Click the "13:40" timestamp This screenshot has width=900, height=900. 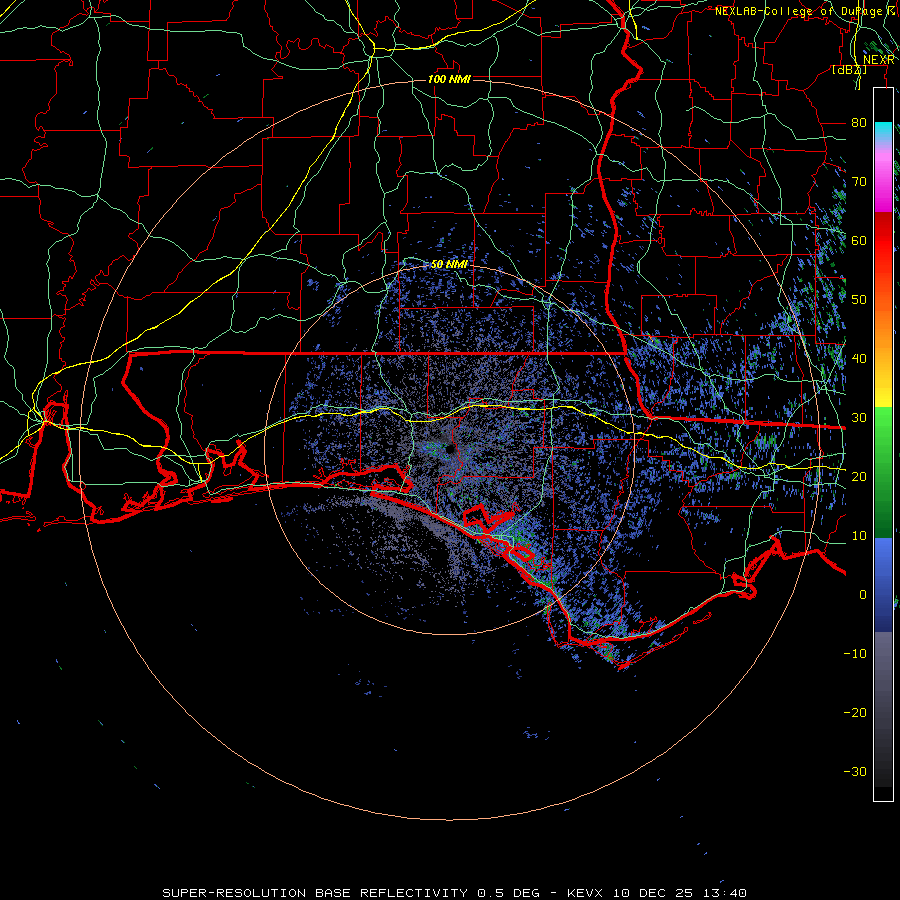726,893
